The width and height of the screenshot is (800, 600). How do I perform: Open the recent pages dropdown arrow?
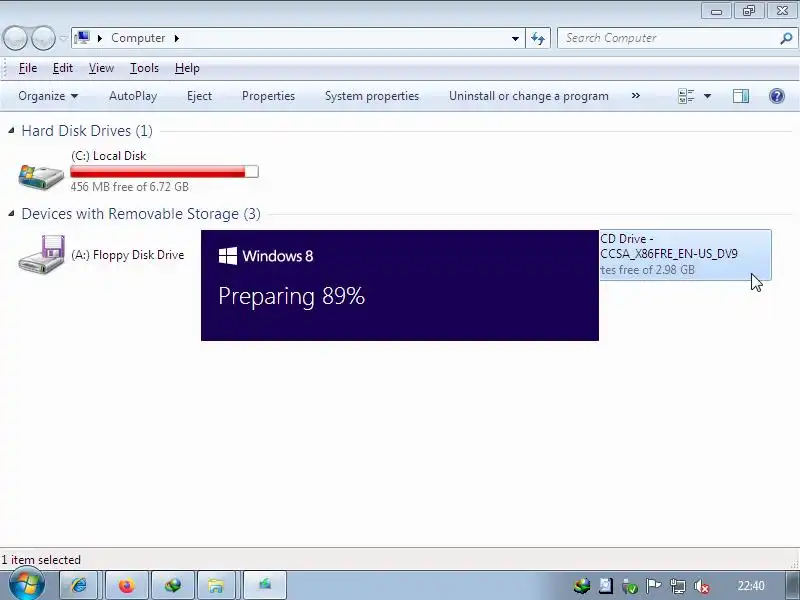click(63, 38)
